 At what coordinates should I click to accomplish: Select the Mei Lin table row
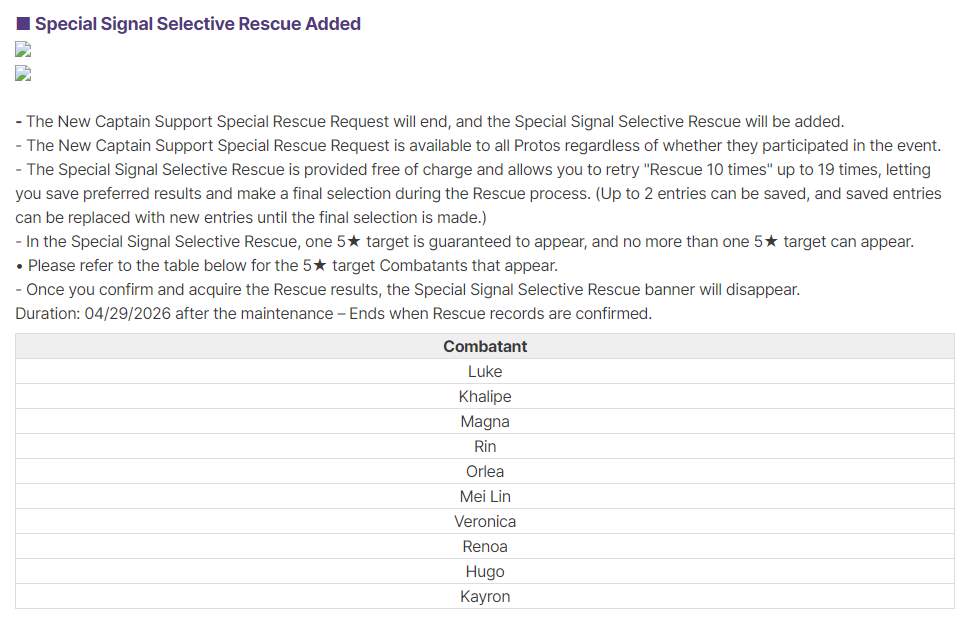(485, 496)
